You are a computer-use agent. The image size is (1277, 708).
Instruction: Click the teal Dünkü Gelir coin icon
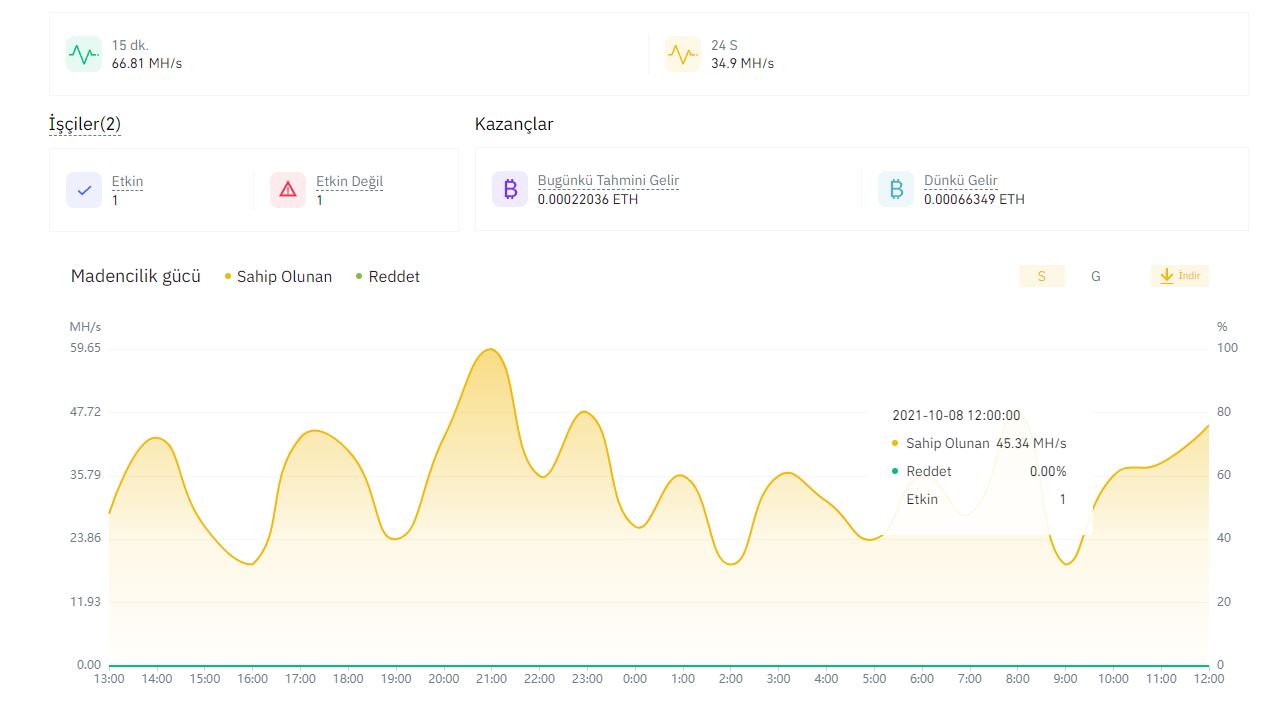point(896,189)
